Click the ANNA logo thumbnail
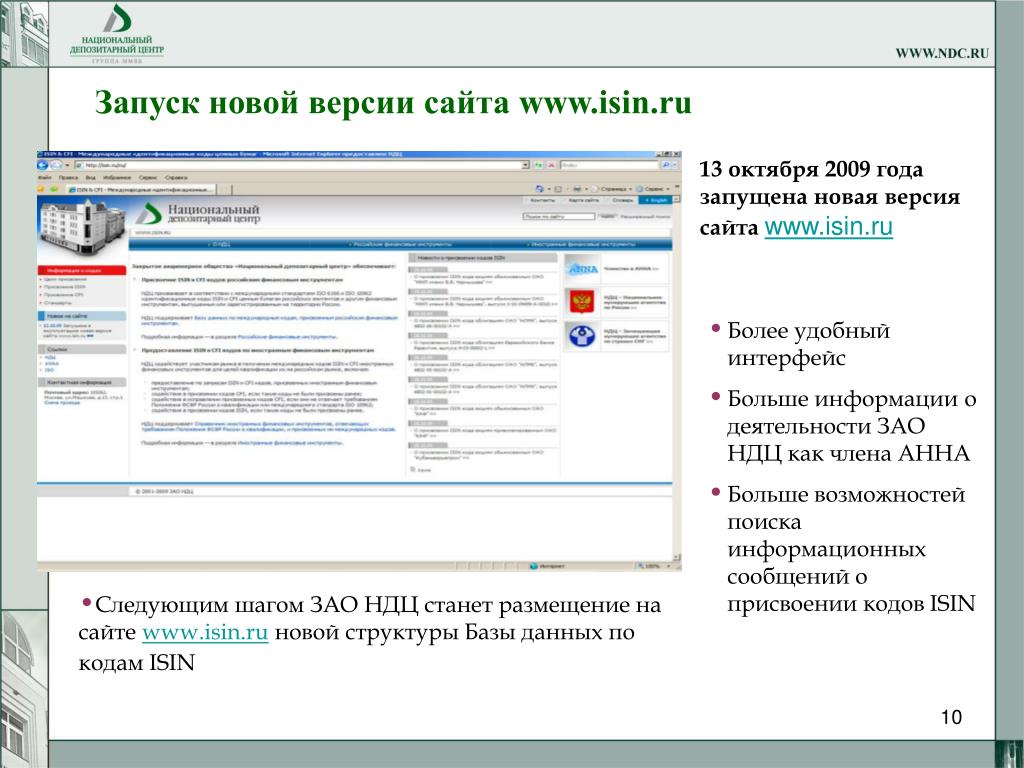 click(581, 269)
